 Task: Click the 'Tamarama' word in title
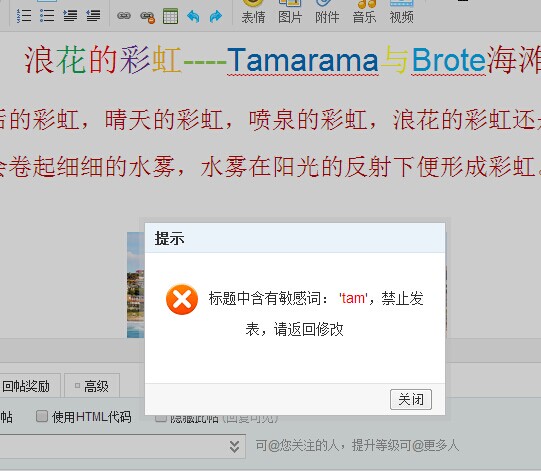(x=303, y=60)
